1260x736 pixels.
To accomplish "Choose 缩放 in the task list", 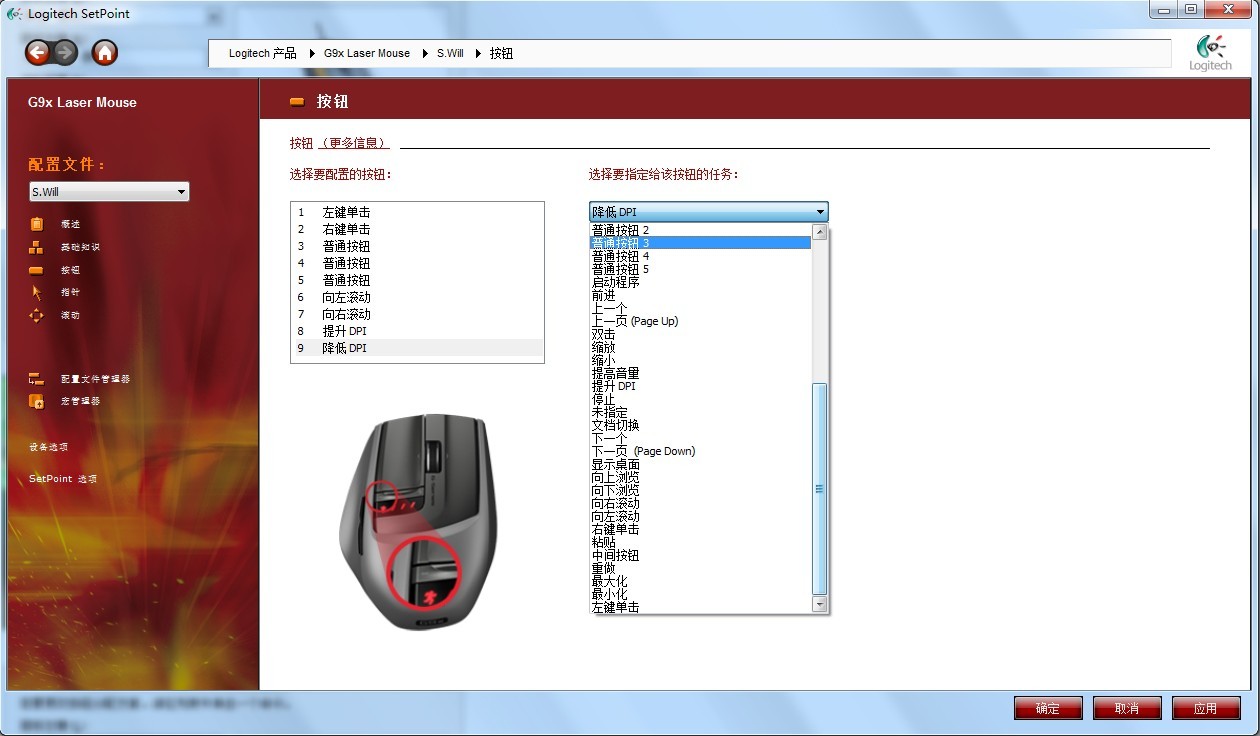I will (701, 347).
